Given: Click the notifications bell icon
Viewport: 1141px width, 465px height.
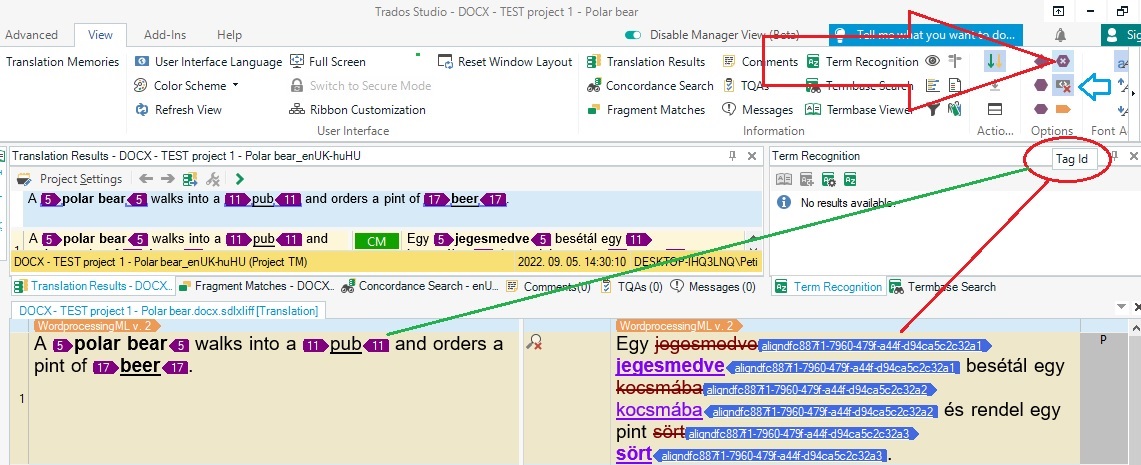Looking at the screenshot, I should (1061, 34).
